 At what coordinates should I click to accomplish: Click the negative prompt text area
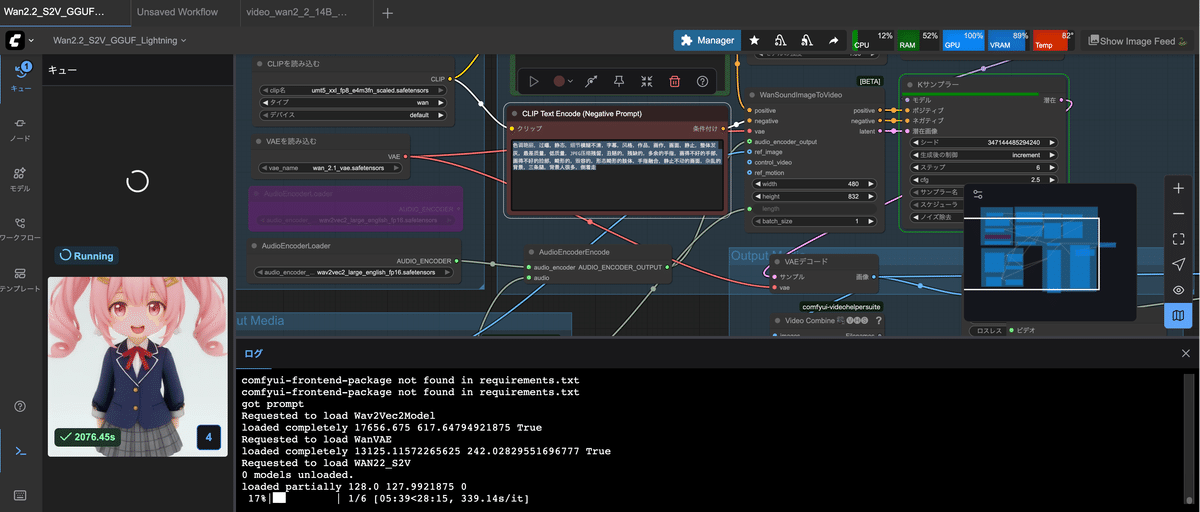tap(617, 175)
